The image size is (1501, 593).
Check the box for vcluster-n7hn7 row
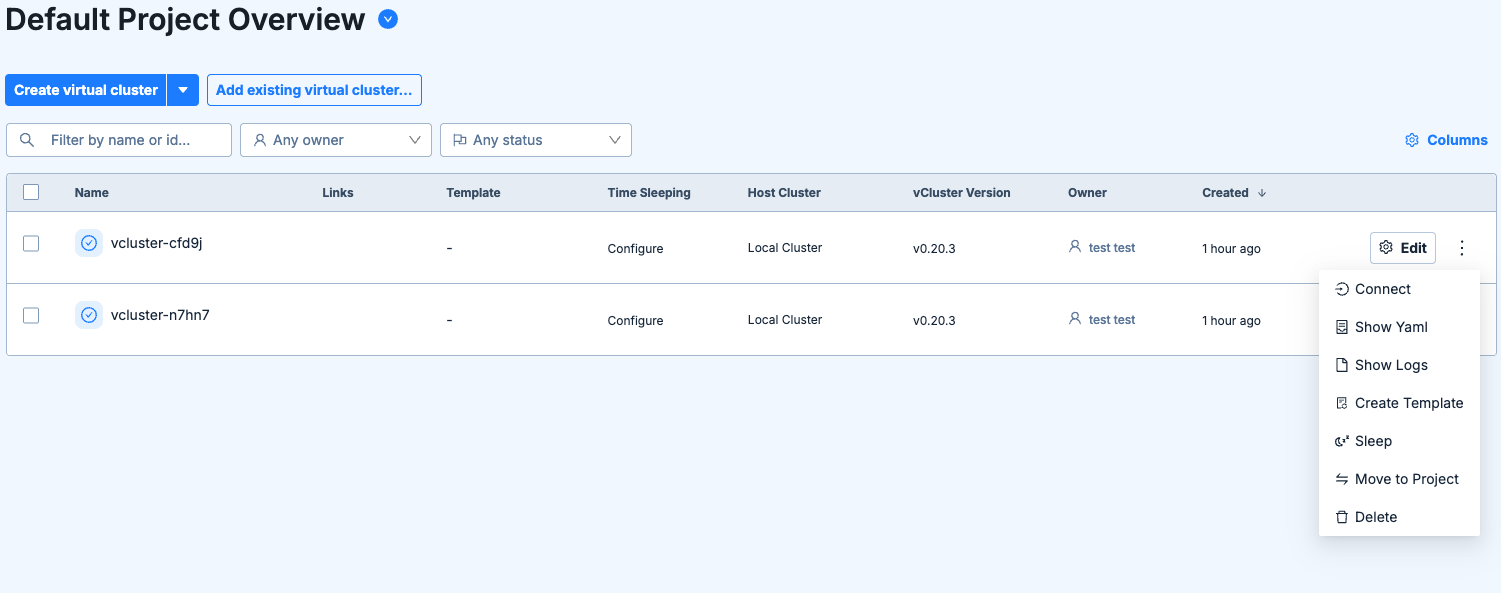click(31, 315)
